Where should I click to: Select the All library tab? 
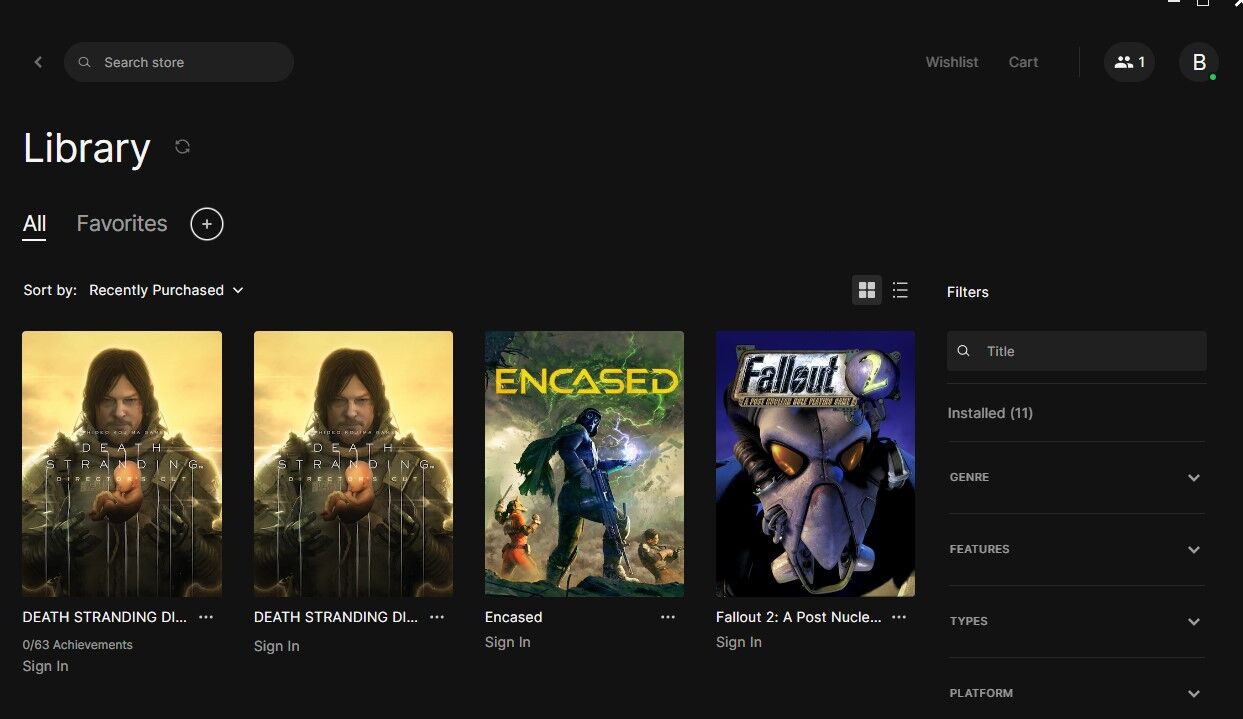pyautogui.click(x=34, y=224)
